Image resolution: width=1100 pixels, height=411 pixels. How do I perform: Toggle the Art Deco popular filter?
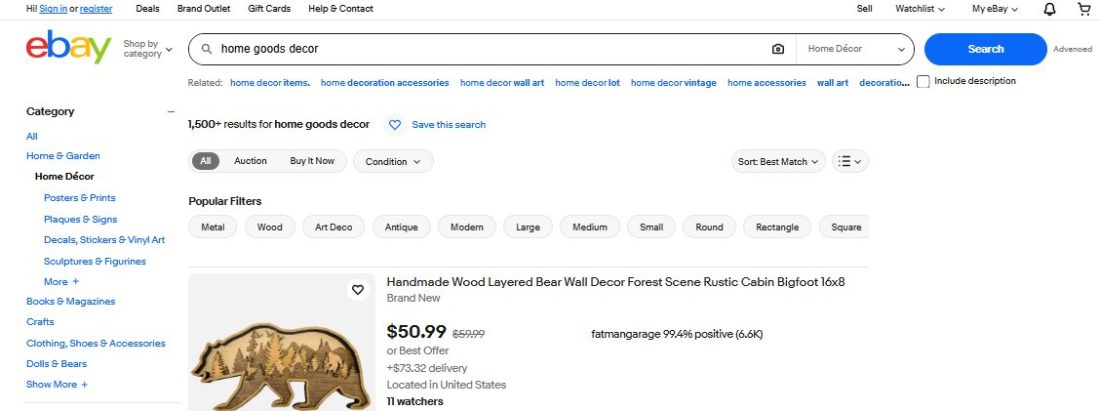(x=333, y=227)
